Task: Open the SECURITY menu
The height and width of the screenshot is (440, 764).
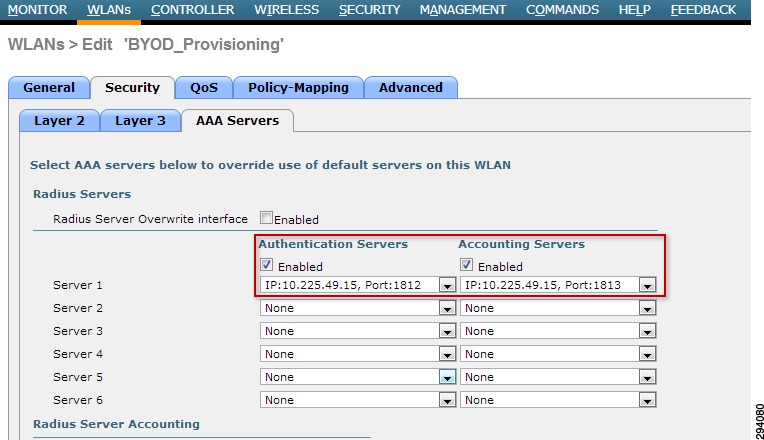Action: point(369,10)
